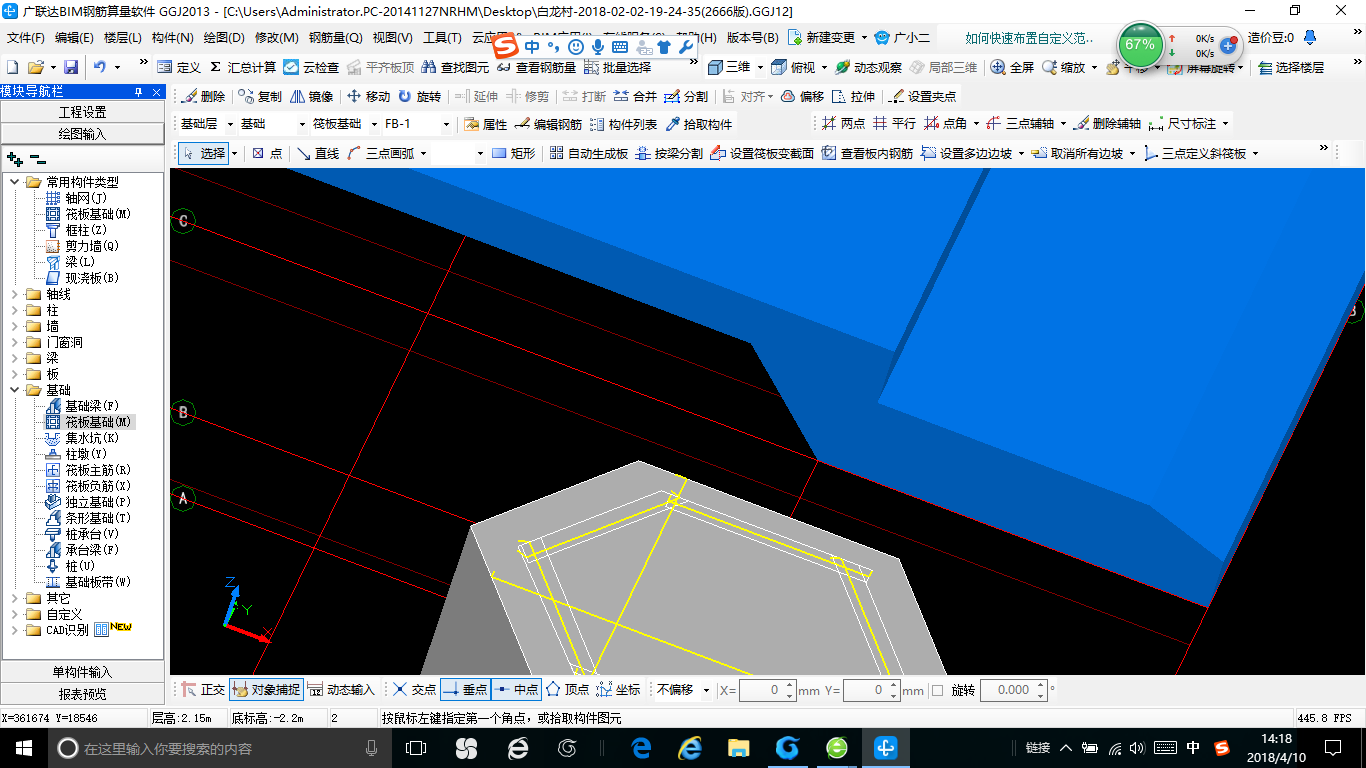Open the 视图(V) menu
The image size is (1366, 768).
click(392, 38)
